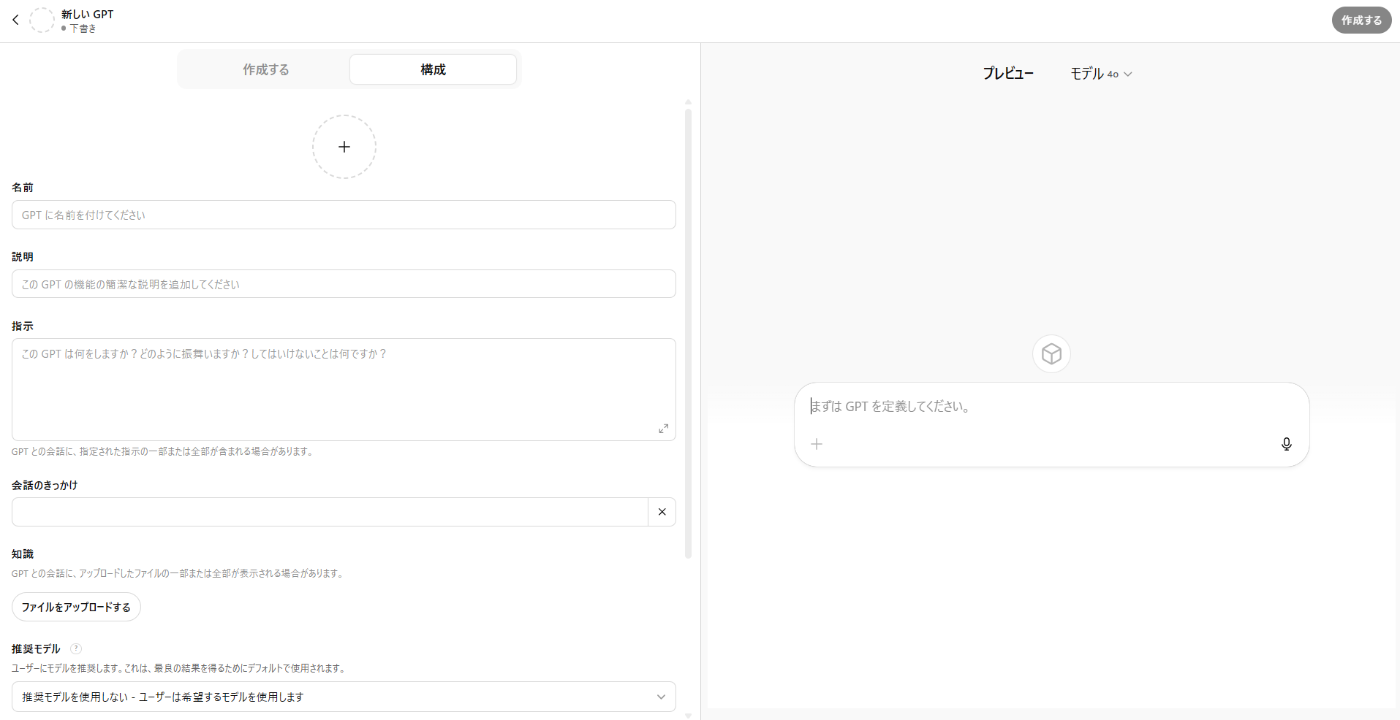This screenshot has height=720, width=1400.
Task: Focus the 名前 name input field
Action: 344,215
